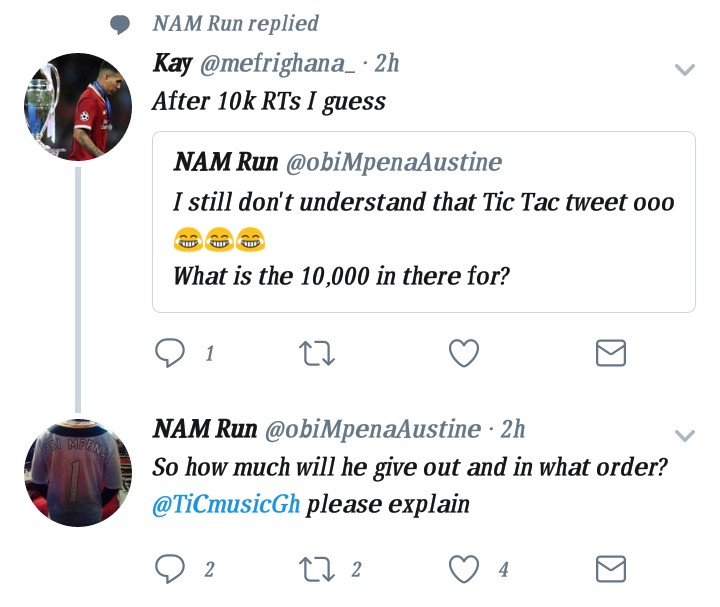Open NAM Run's jersey avatar
The width and height of the screenshot is (720, 607).
(x=78, y=472)
